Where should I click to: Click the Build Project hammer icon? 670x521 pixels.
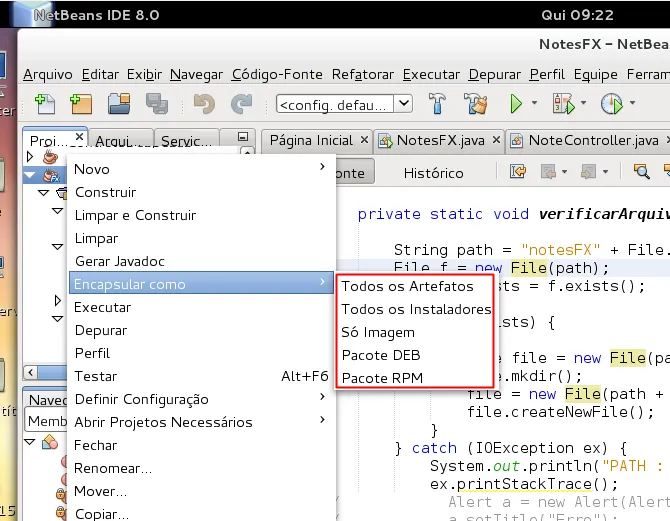point(437,104)
